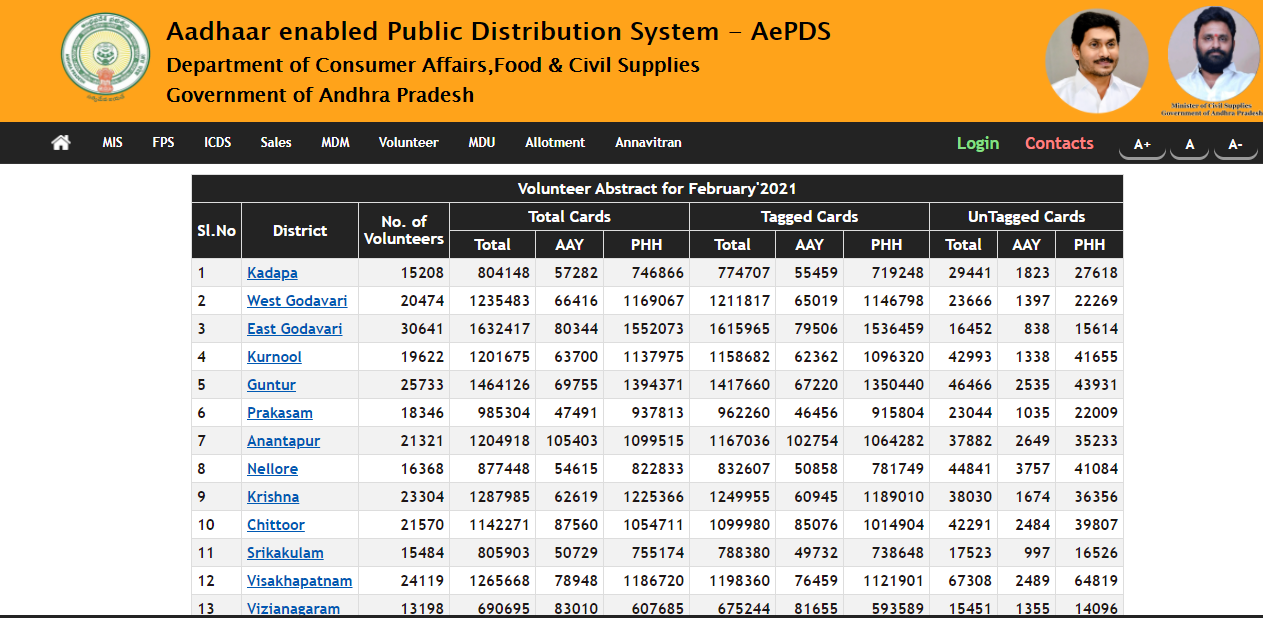
Task: Open the Anantapur district link
Action: pyautogui.click(x=284, y=441)
